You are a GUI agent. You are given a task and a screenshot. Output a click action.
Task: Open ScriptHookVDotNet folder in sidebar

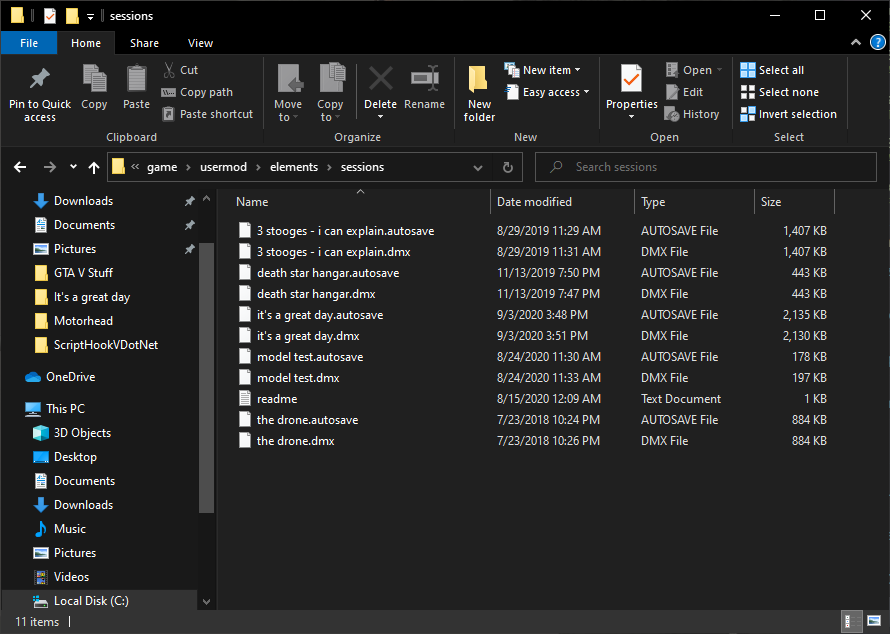tap(106, 345)
